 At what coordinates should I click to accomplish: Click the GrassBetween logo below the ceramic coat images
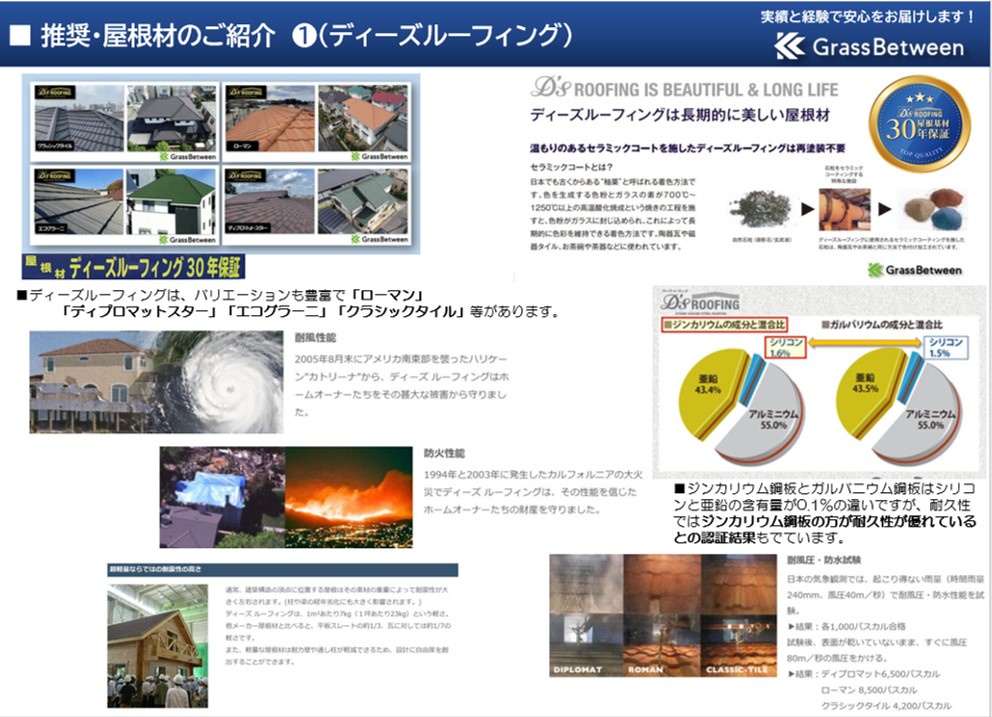(915, 270)
